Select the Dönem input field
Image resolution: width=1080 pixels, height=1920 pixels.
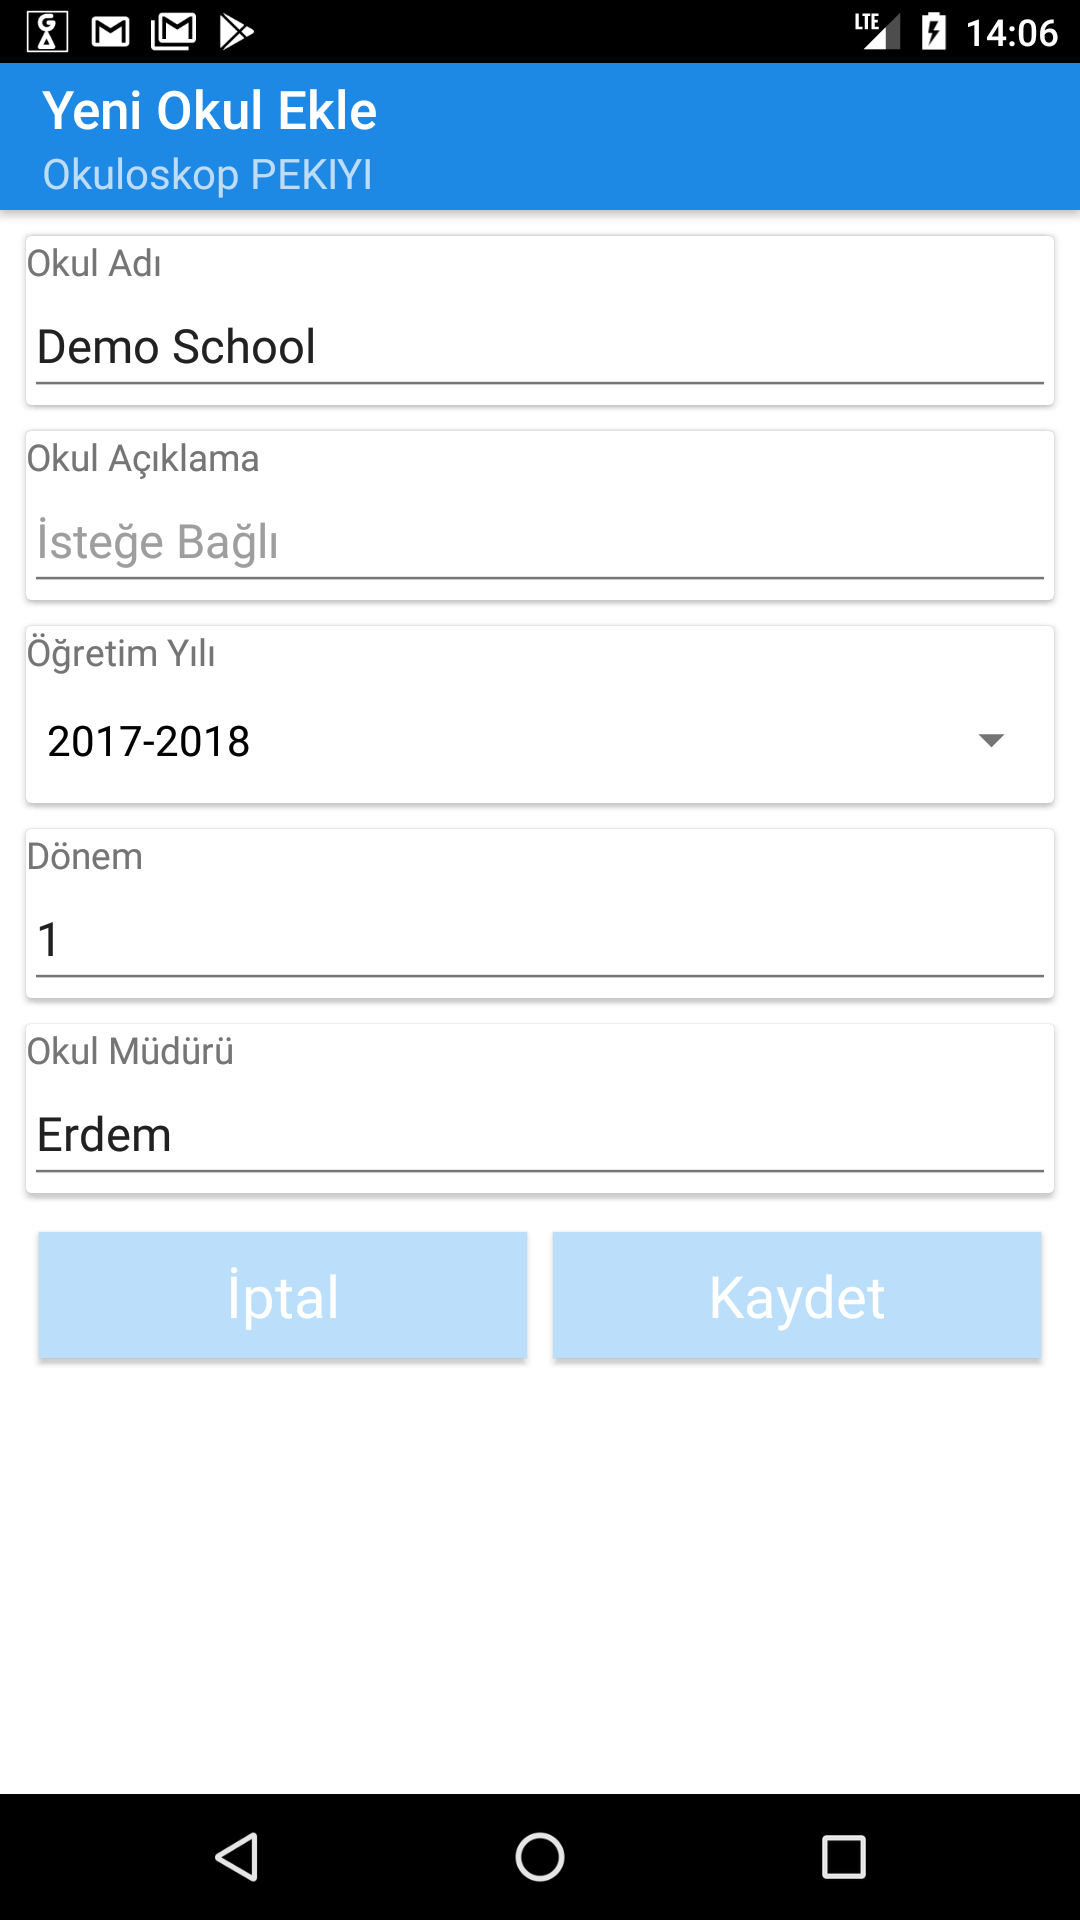(x=540, y=940)
